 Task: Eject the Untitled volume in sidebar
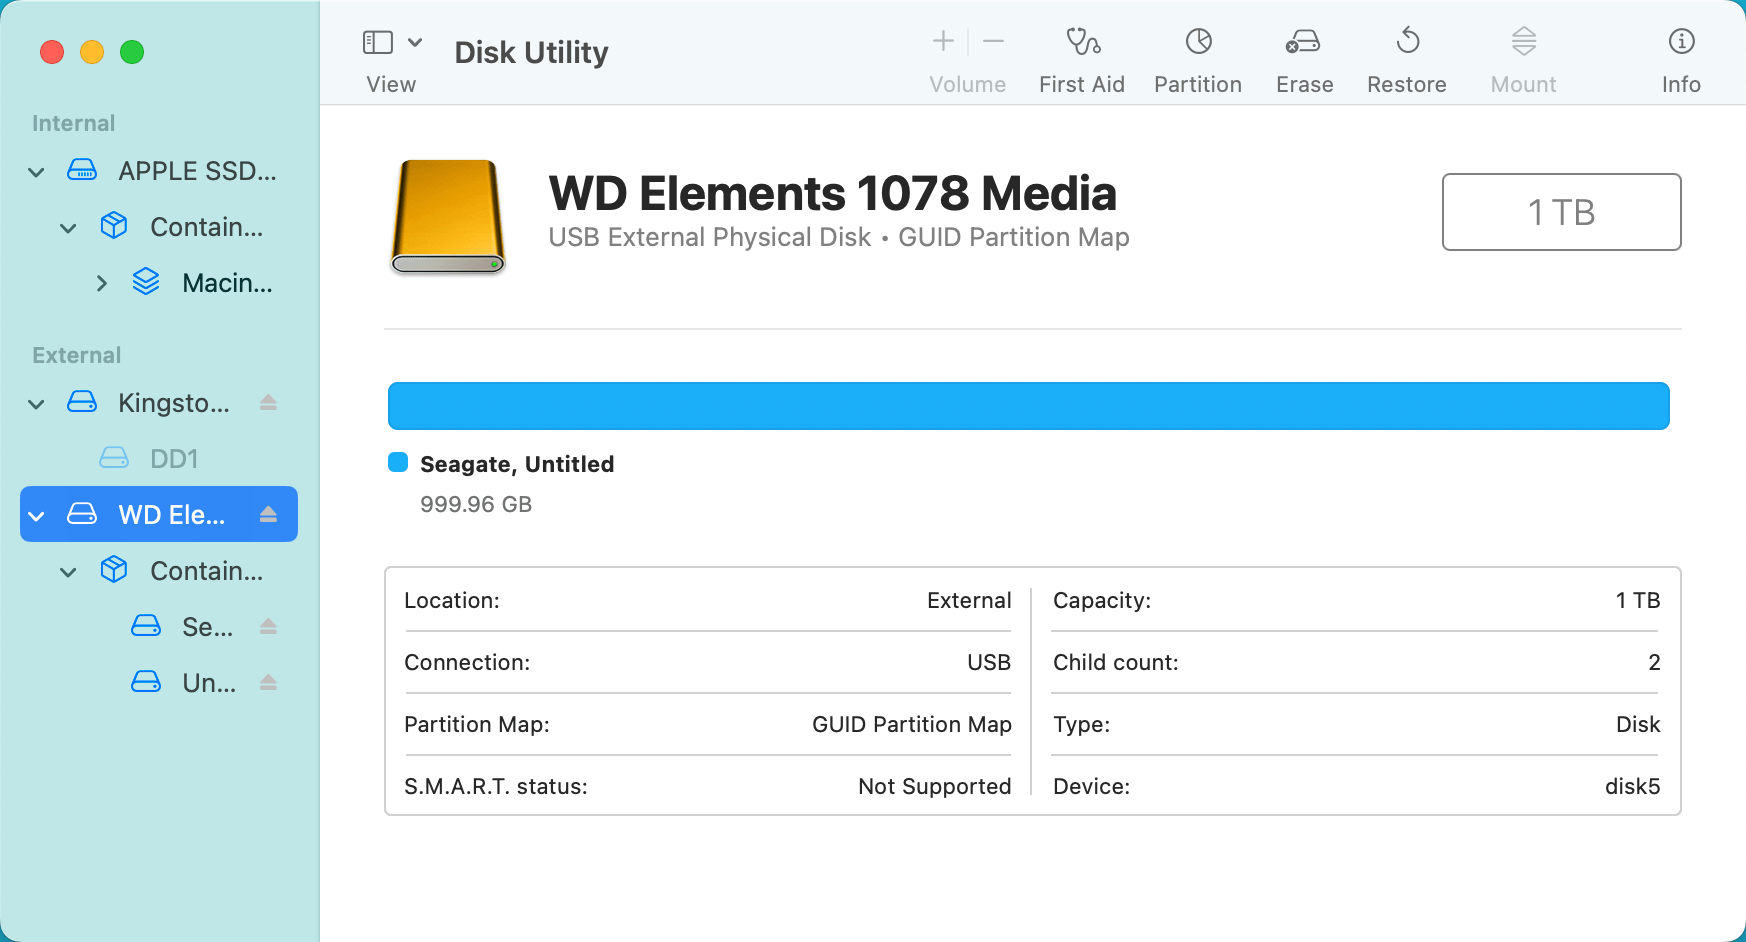[268, 682]
